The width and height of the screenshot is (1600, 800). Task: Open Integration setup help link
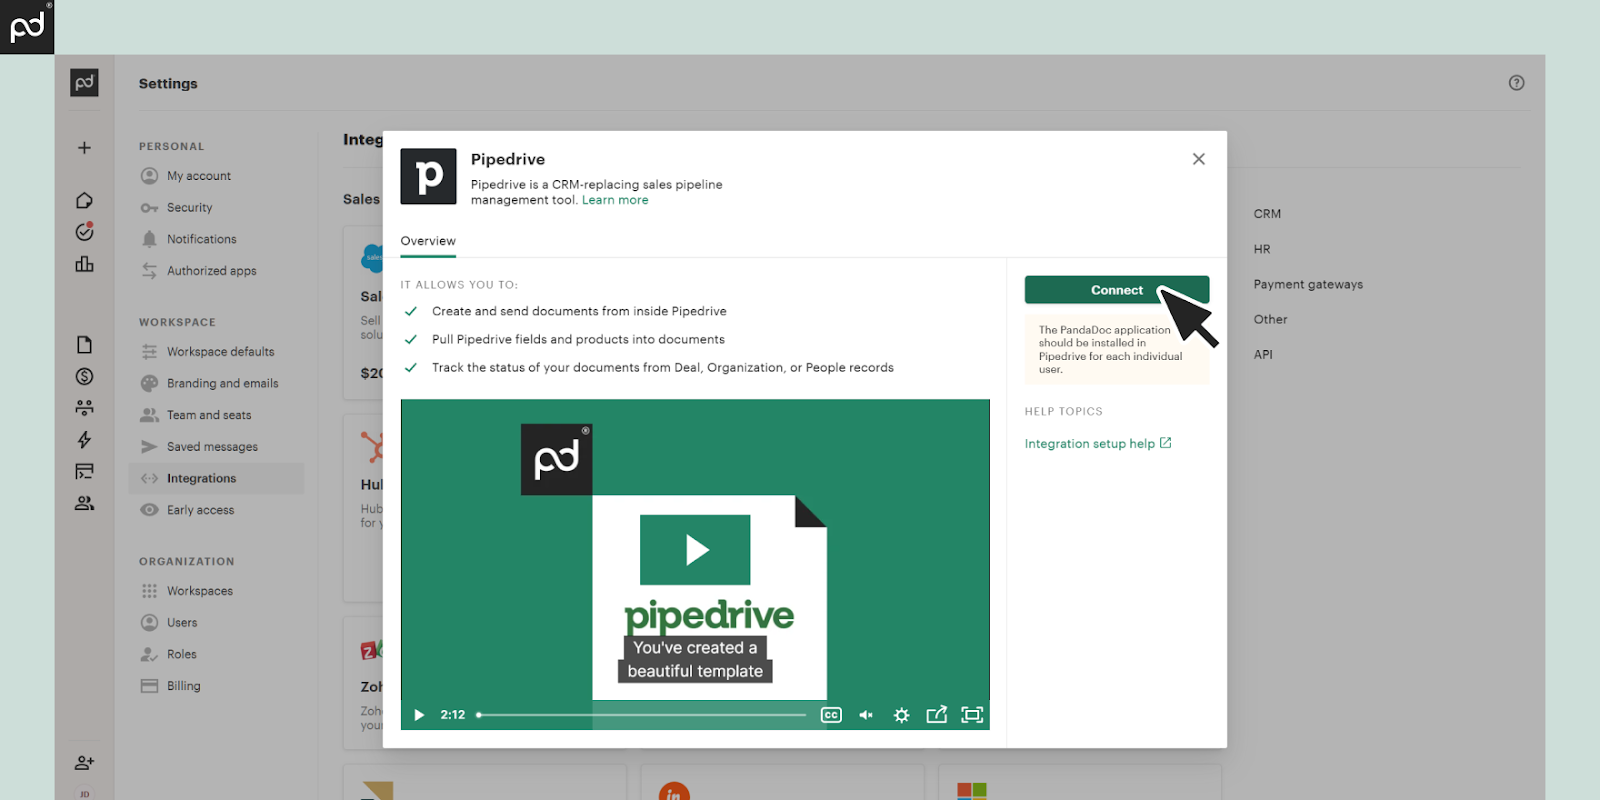[1097, 444]
